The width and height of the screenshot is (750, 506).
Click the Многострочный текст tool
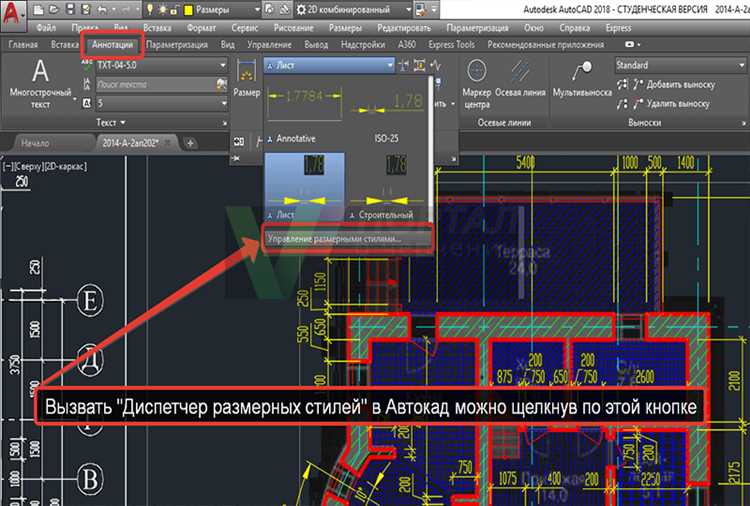[x=40, y=83]
